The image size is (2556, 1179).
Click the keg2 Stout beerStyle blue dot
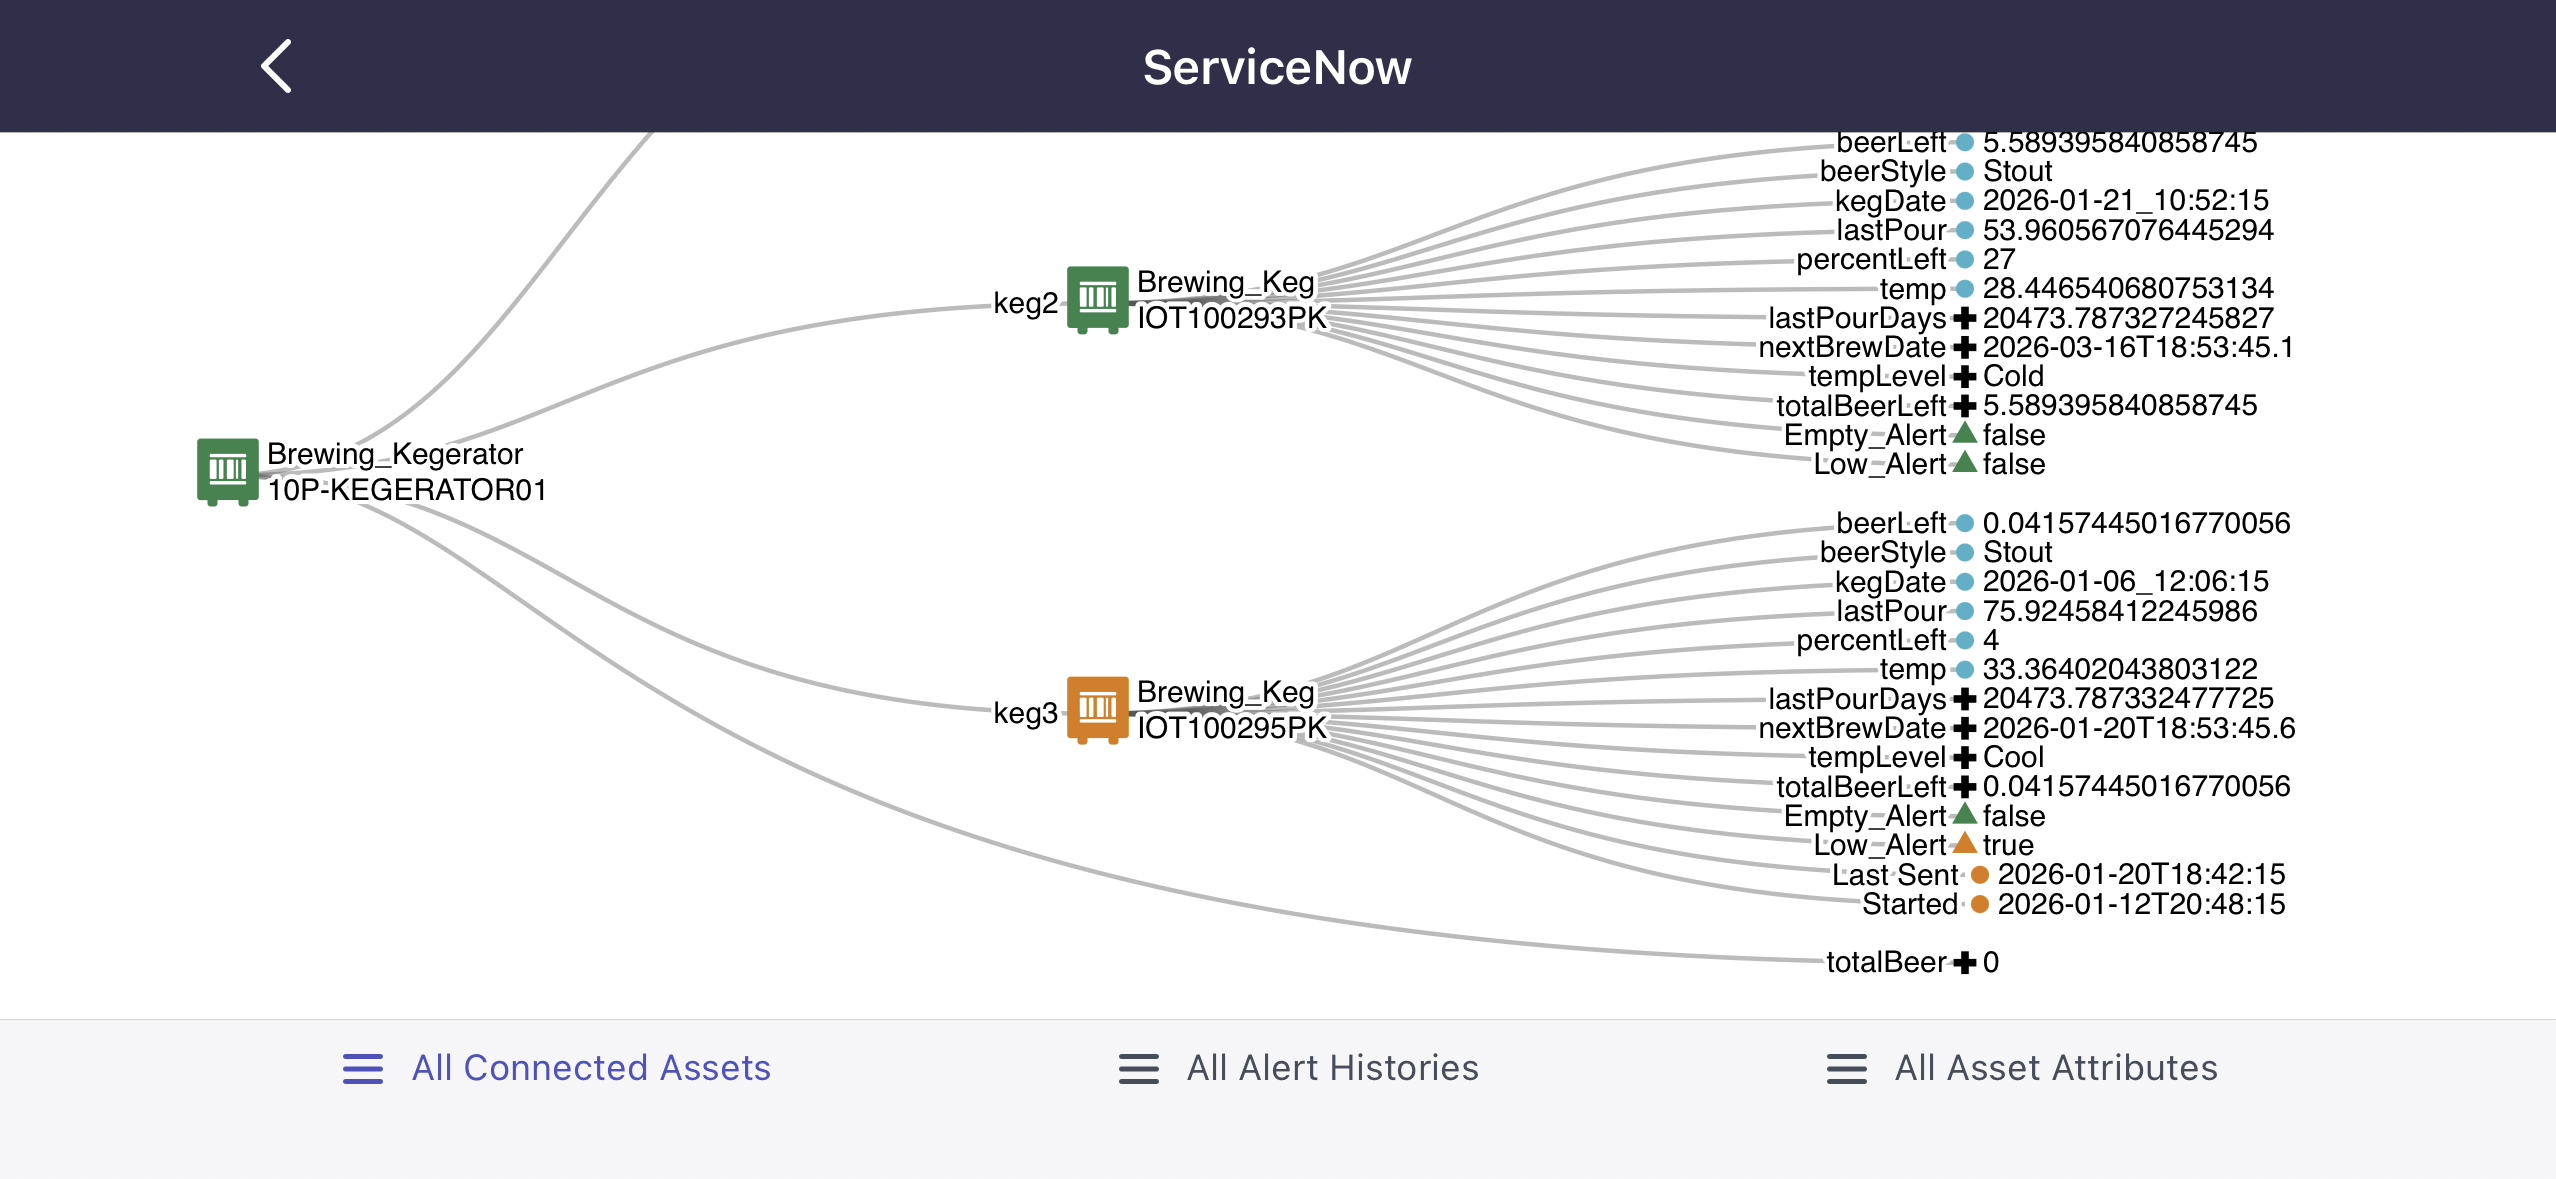(1965, 171)
